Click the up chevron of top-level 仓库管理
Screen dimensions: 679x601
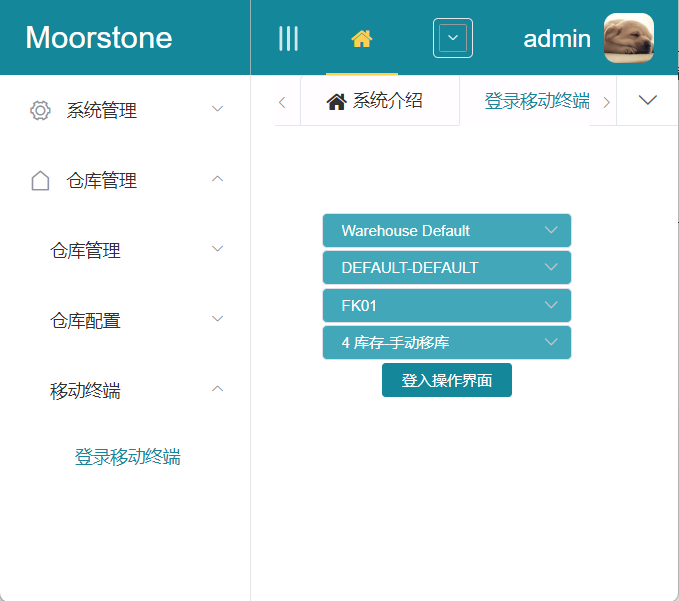pyautogui.click(x=217, y=178)
